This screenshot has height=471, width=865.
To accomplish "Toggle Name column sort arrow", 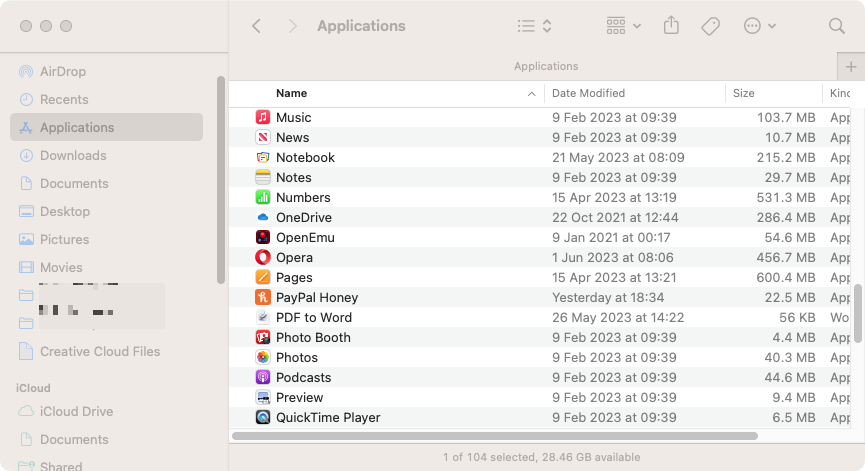I will pyautogui.click(x=531, y=94).
